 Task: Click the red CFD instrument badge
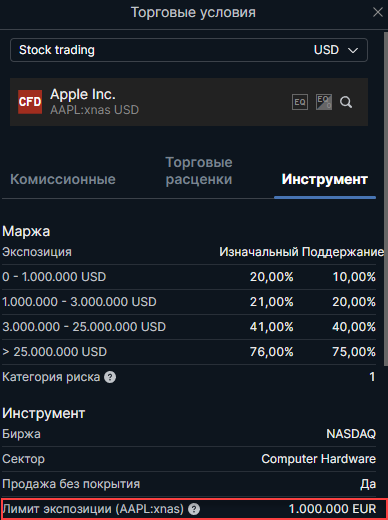30,102
